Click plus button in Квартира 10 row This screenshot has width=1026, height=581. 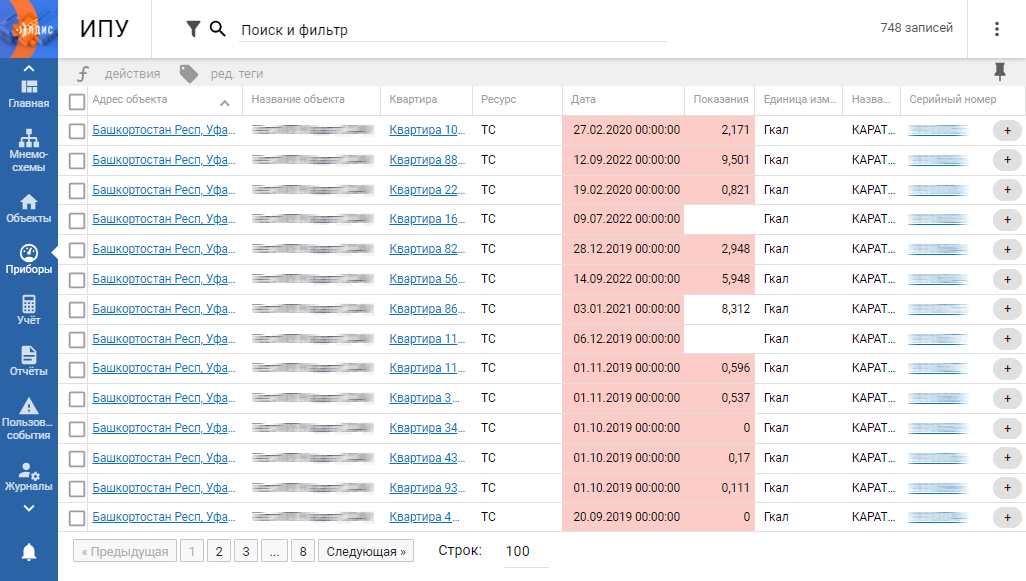(1008, 130)
